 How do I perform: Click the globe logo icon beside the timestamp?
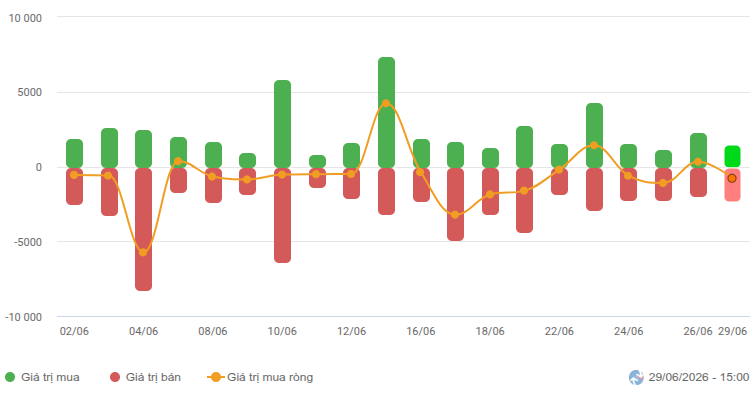click(x=636, y=378)
